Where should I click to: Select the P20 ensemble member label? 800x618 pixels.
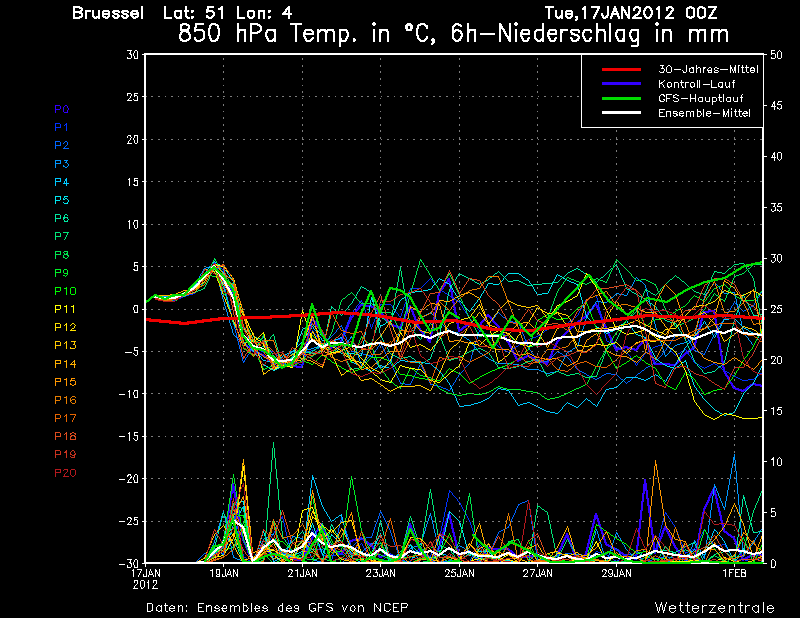[x=65, y=472]
